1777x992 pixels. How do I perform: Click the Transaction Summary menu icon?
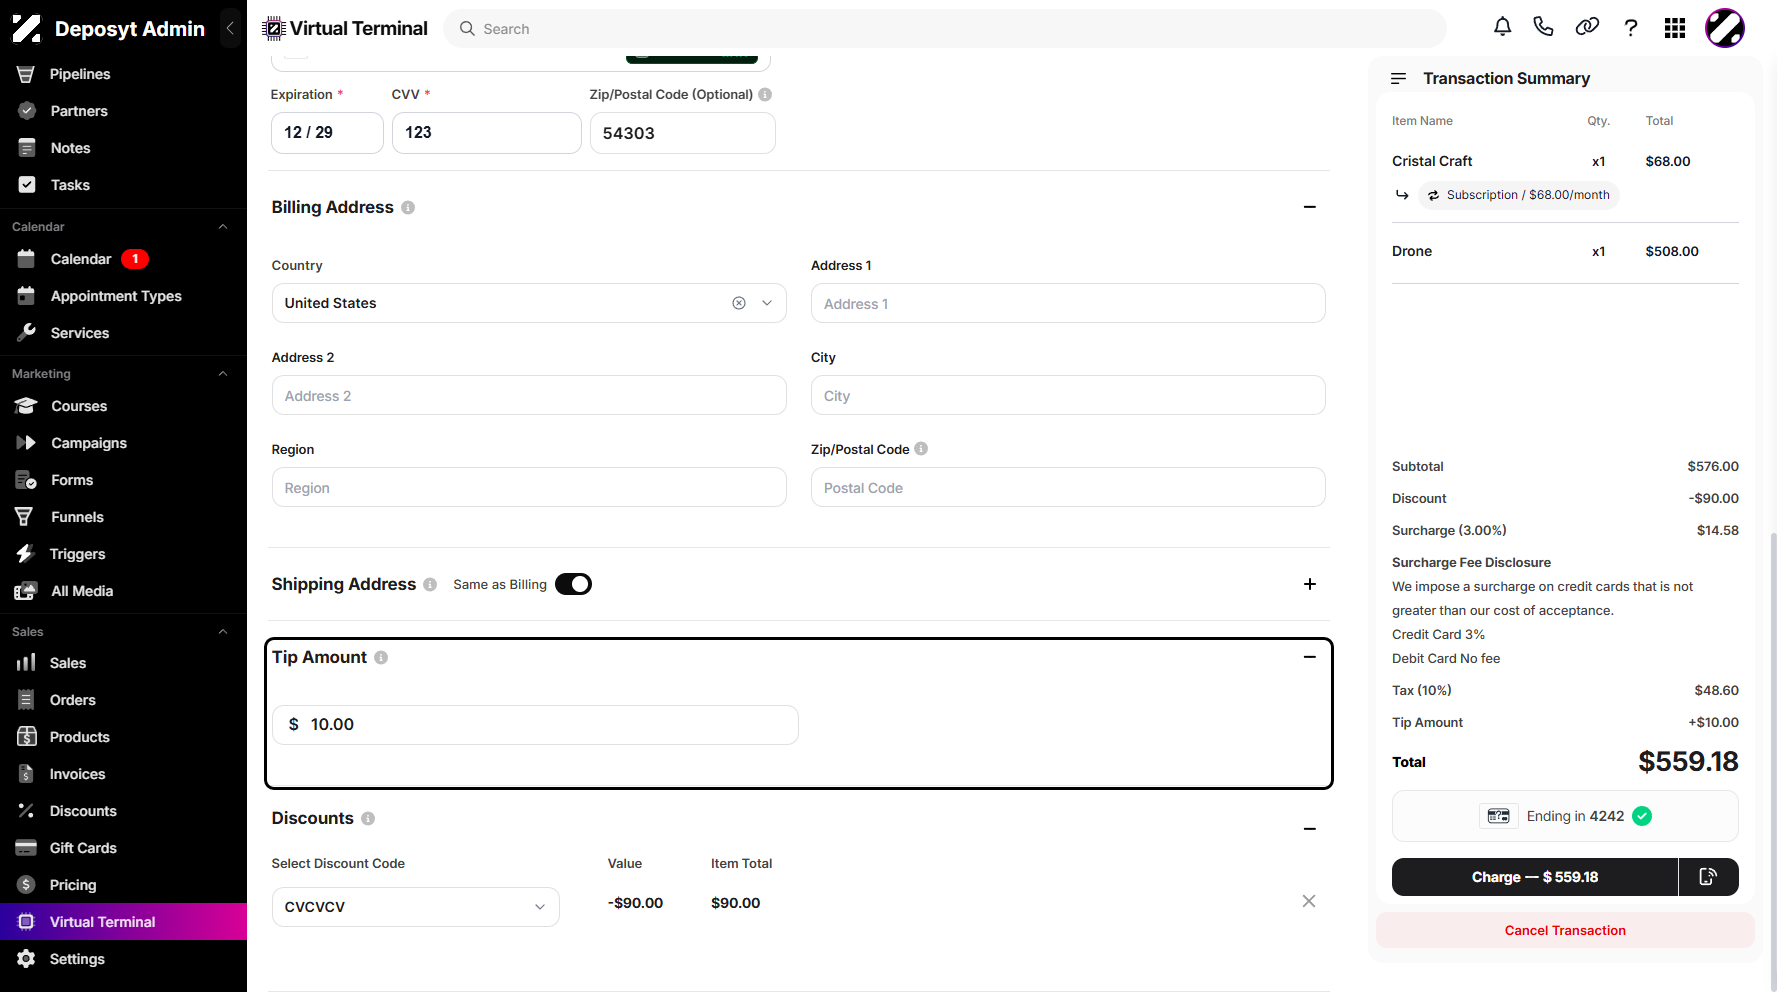coord(1399,78)
